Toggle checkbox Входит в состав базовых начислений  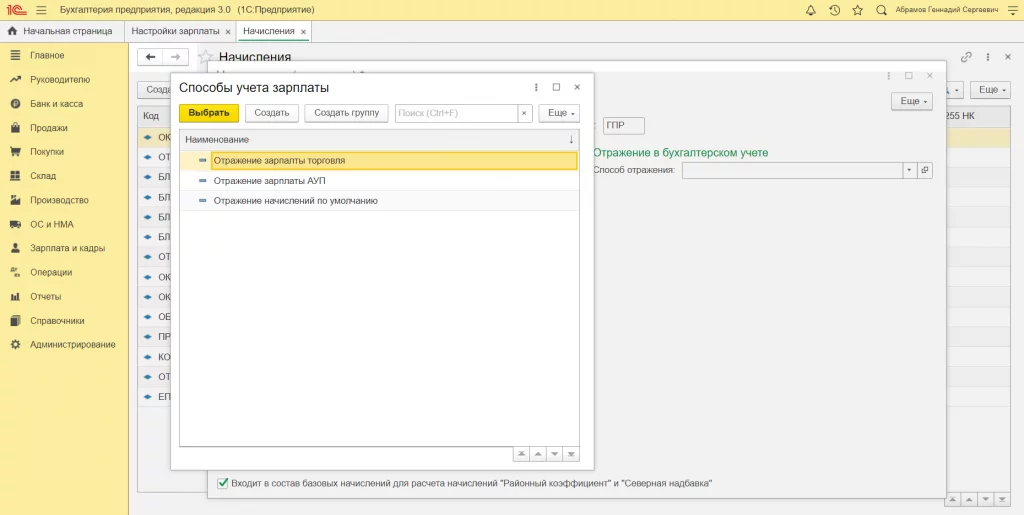(223, 483)
